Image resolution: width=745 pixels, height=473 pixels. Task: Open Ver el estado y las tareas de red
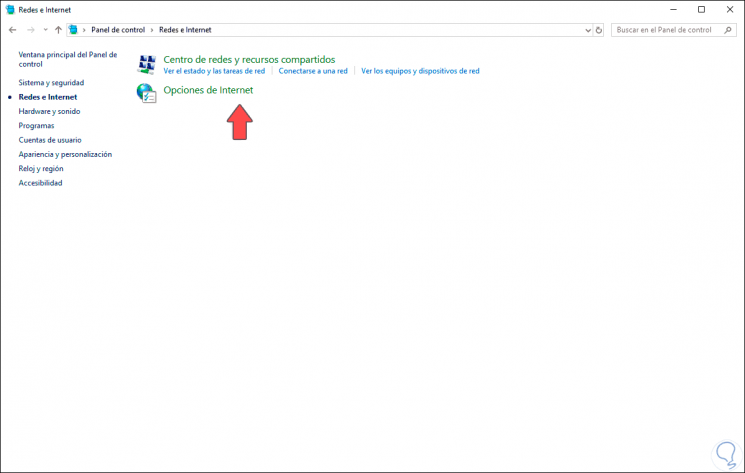(x=214, y=71)
